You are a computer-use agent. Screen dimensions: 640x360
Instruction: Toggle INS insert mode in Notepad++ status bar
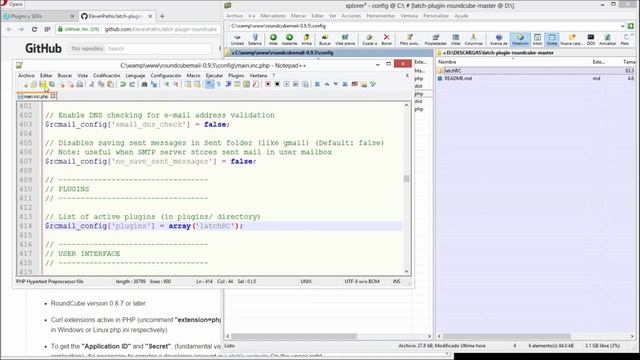pyautogui.click(x=396, y=282)
